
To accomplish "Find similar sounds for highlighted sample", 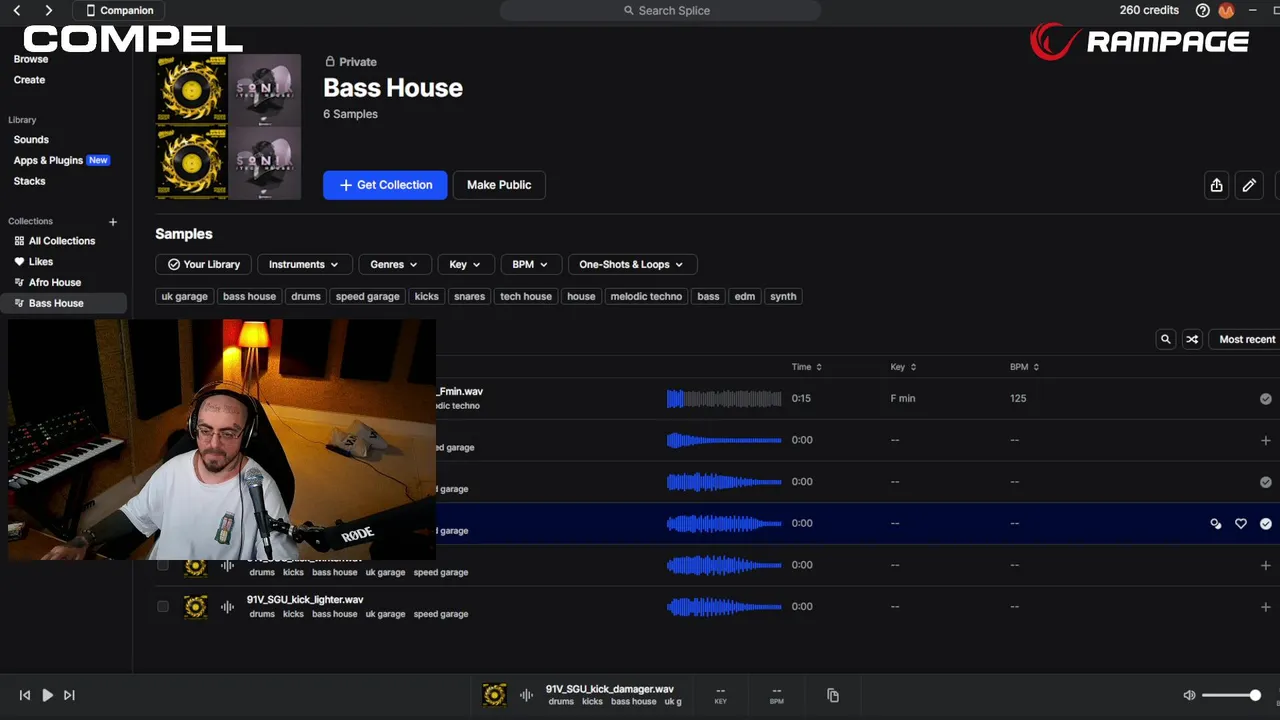I will pos(1216,524).
